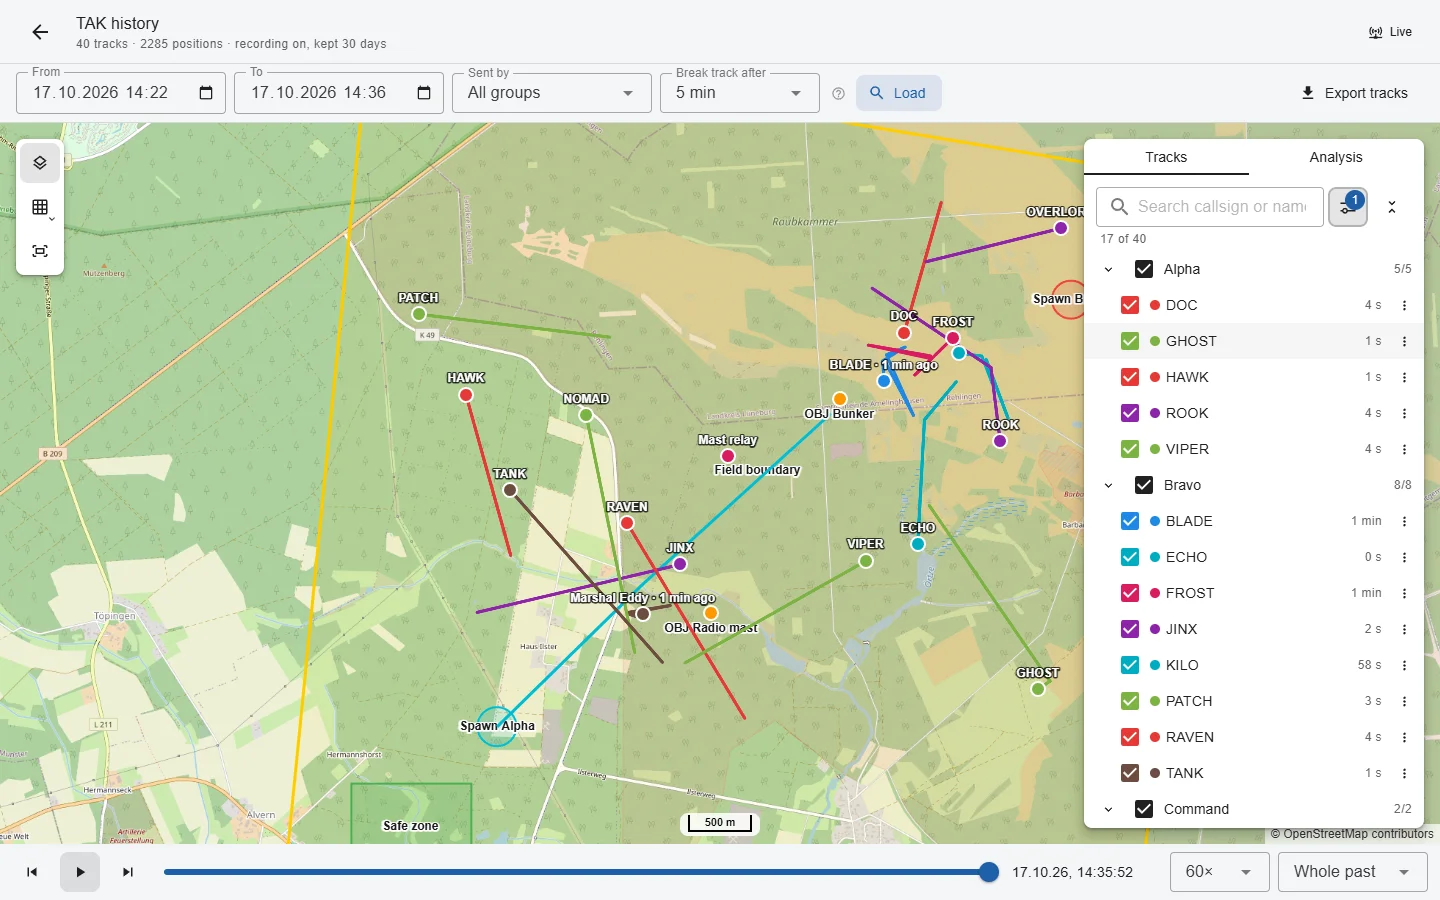
Task: Toggle the ROOK track checkbox
Action: pyautogui.click(x=1130, y=413)
